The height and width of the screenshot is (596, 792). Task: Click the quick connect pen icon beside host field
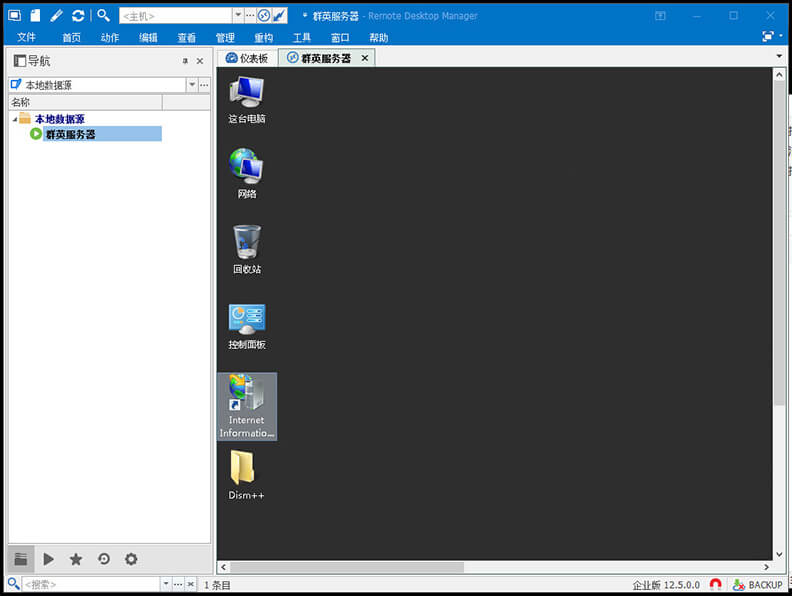pos(279,16)
